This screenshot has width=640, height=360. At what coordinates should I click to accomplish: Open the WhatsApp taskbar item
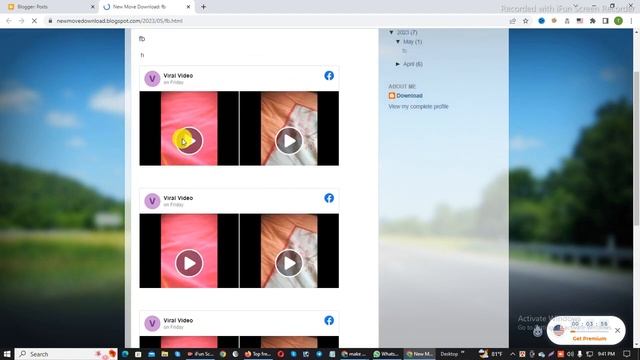point(386,354)
